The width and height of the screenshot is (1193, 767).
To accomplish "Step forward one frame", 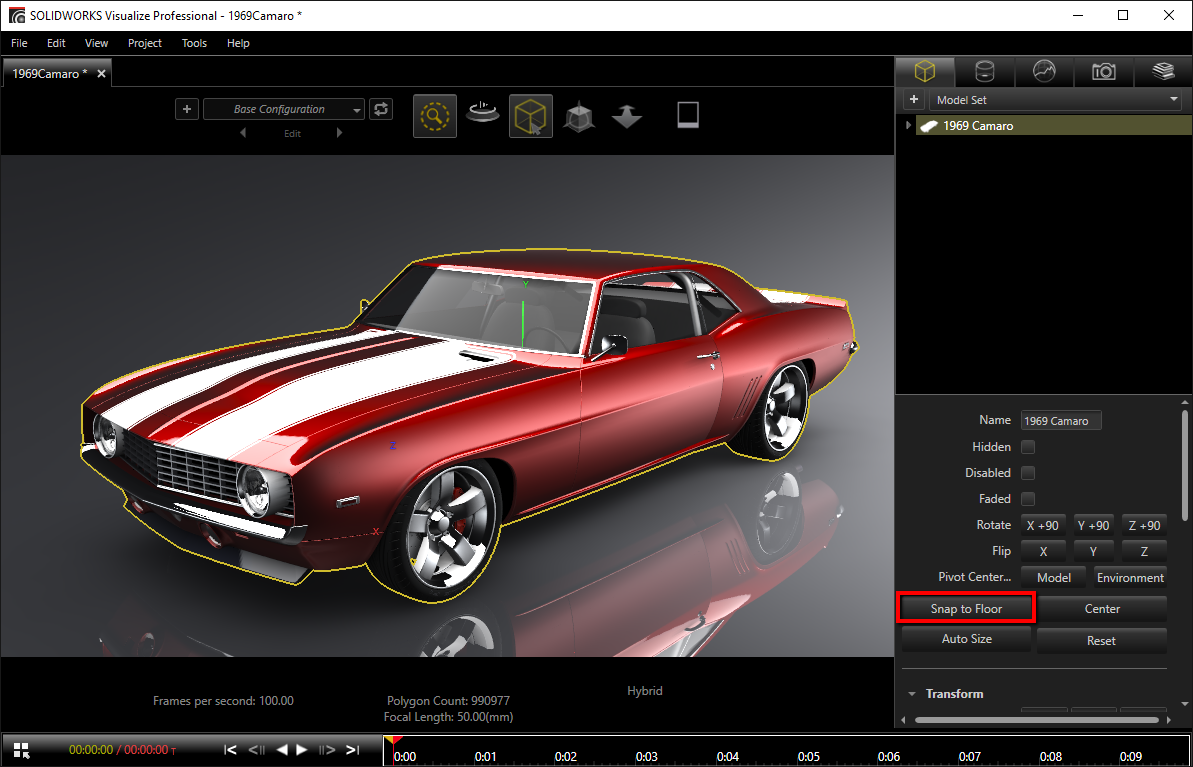I will pyautogui.click(x=327, y=750).
